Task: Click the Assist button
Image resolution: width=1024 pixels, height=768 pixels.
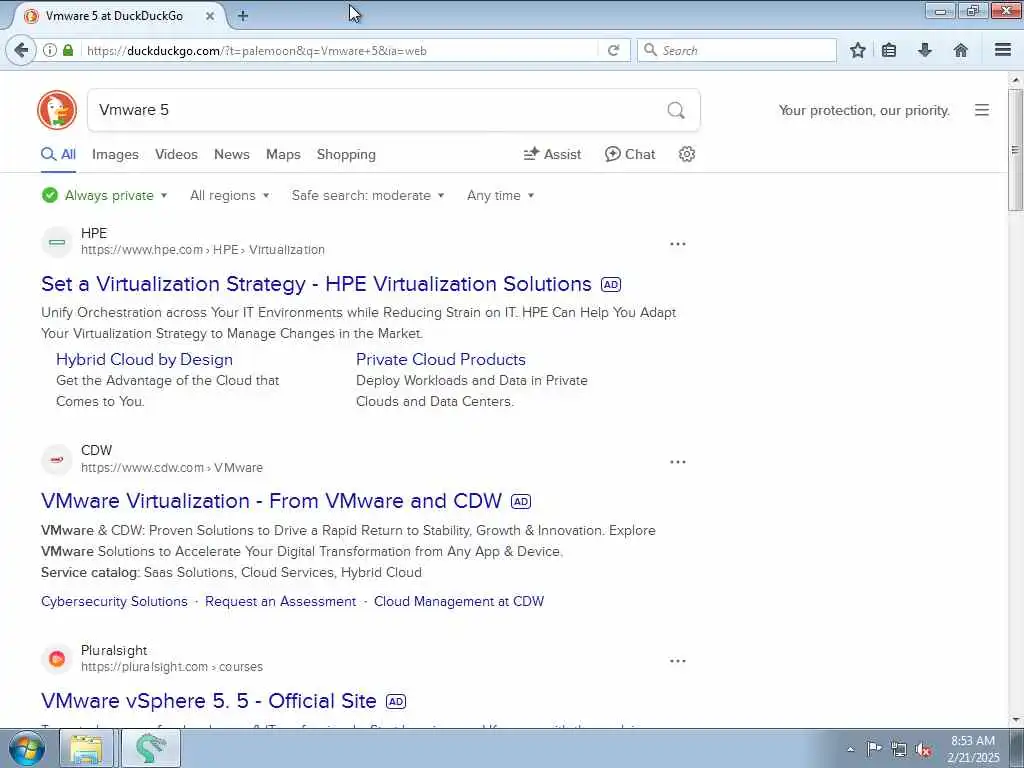Action: click(552, 154)
